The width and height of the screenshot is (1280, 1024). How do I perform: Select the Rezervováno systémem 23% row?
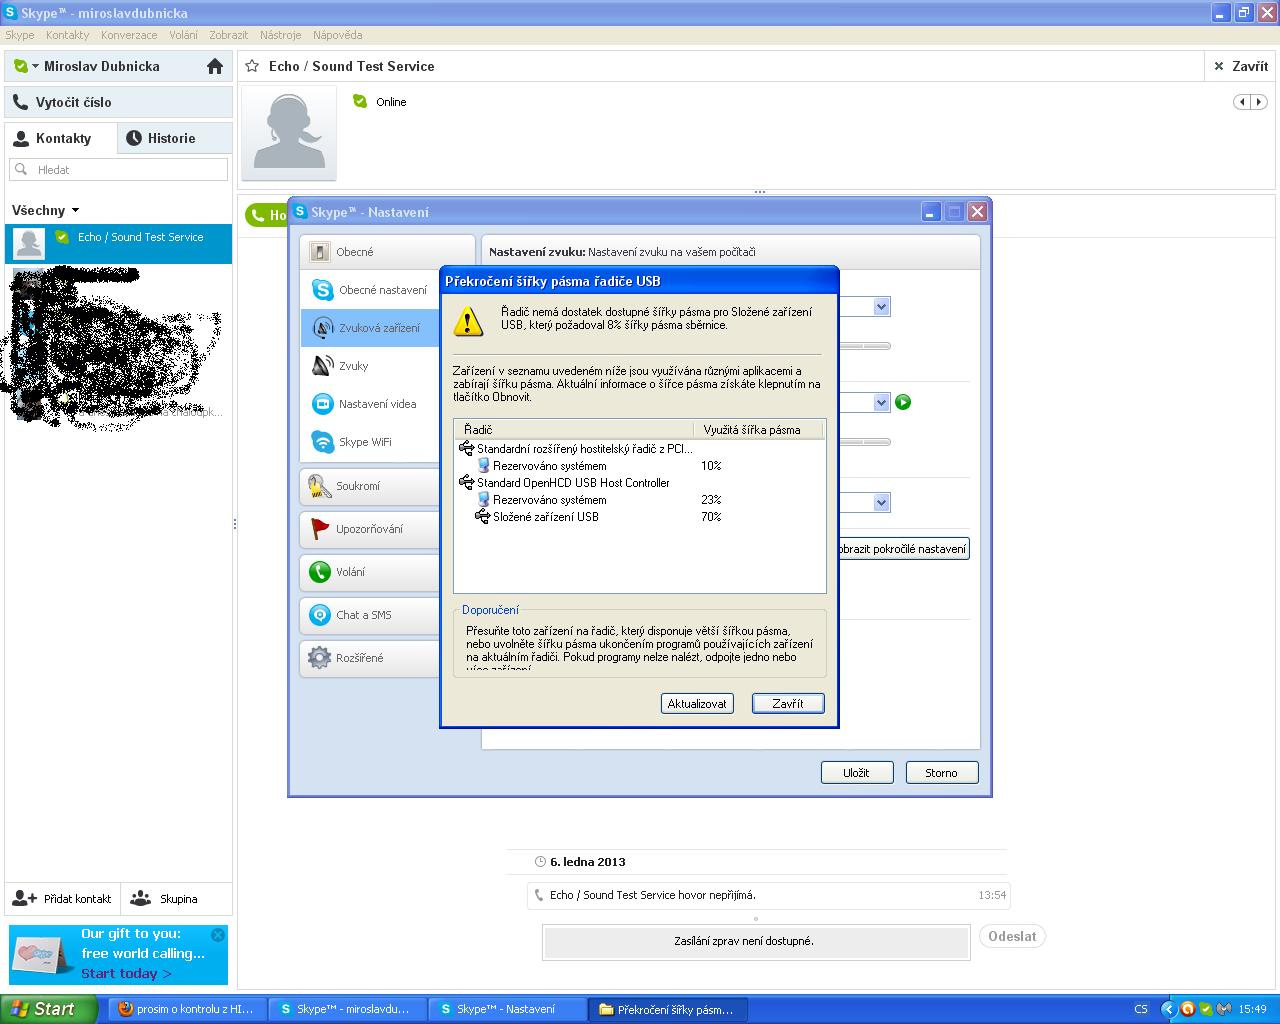[x=541, y=500]
